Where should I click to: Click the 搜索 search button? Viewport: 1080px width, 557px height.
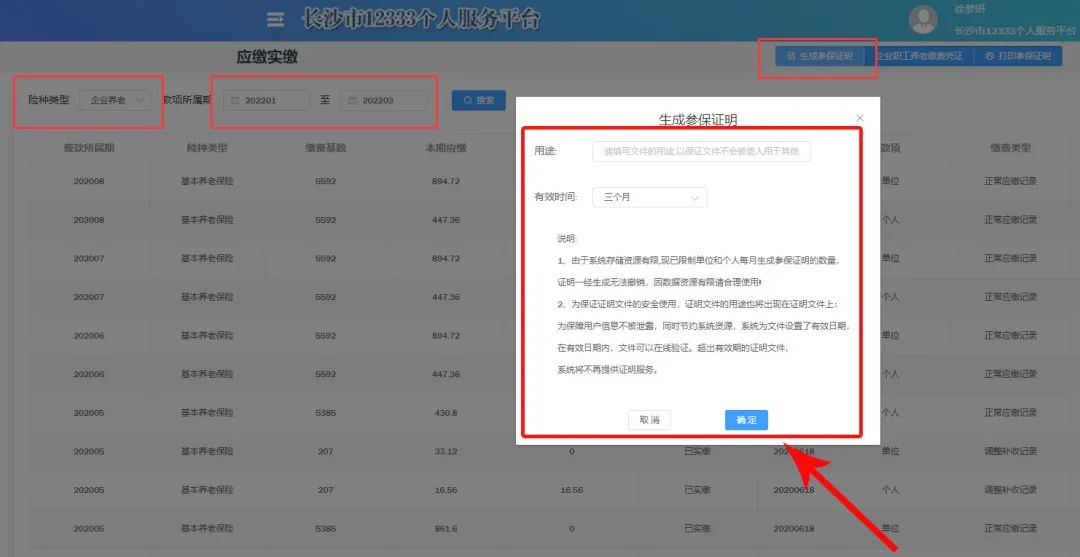pos(478,100)
